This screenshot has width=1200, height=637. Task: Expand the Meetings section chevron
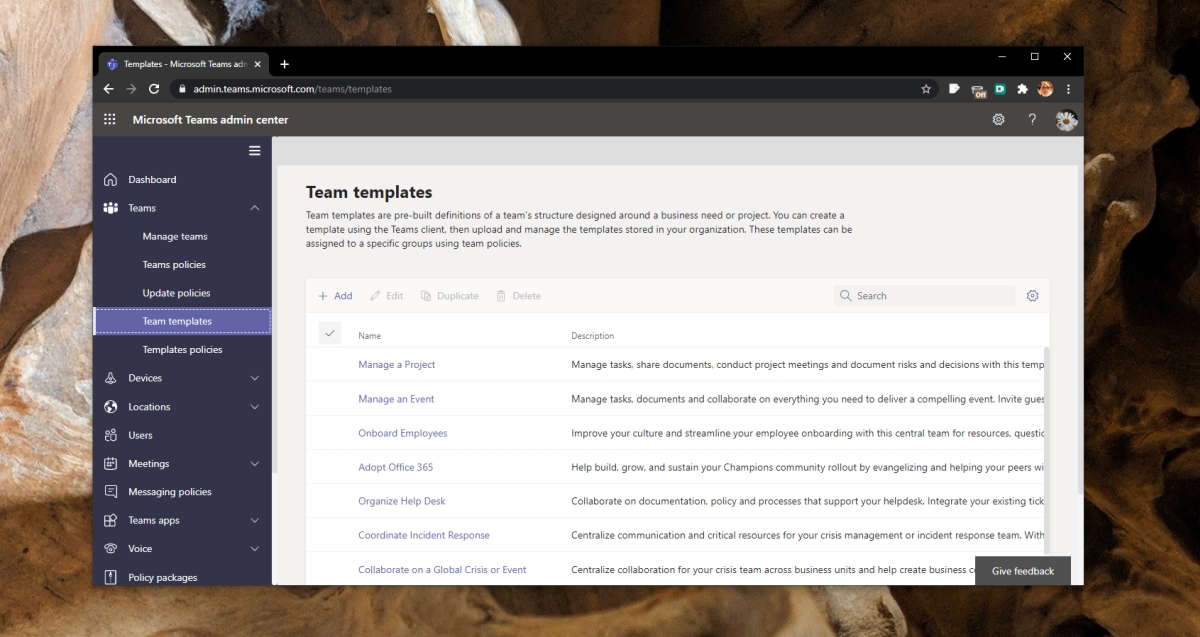pyautogui.click(x=255, y=464)
